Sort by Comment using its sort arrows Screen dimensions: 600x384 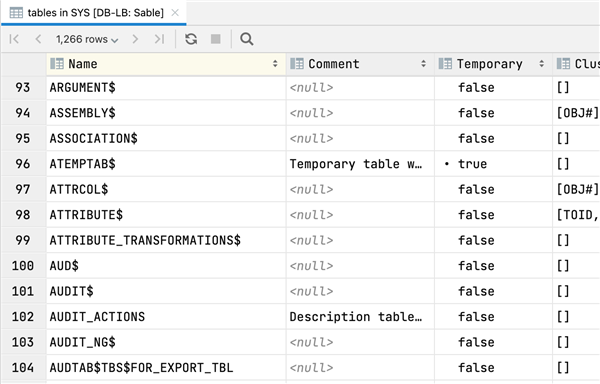point(424,64)
